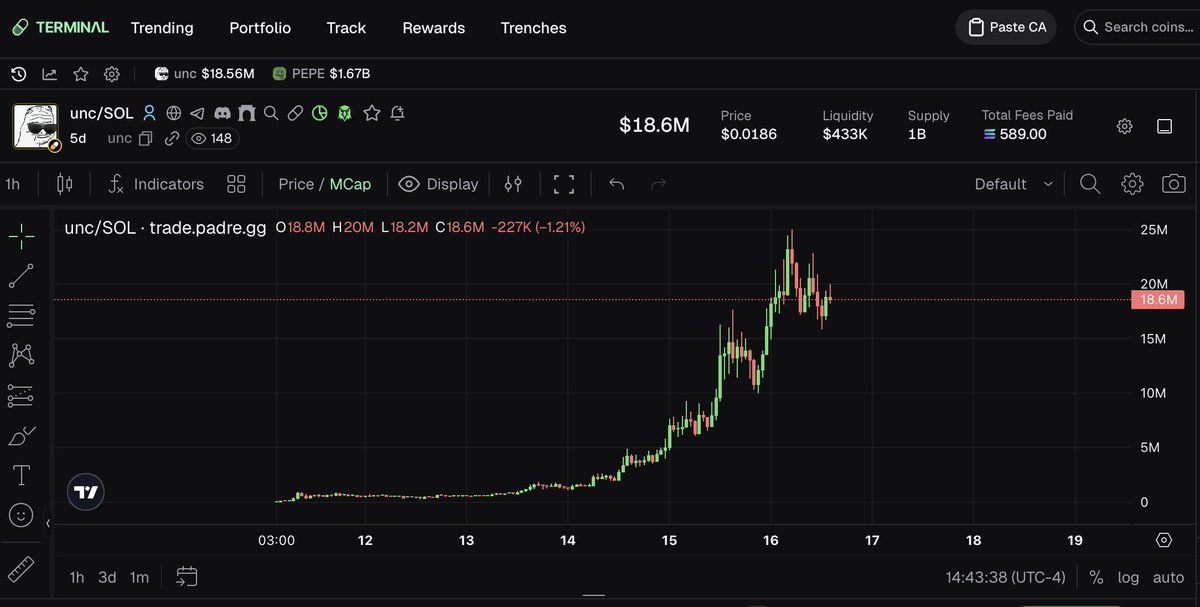Open the Discord link for unc
Image resolution: width=1200 pixels, height=607 pixels.
coord(222,113)
